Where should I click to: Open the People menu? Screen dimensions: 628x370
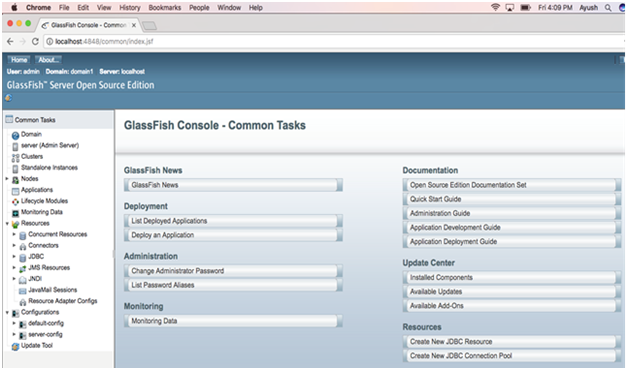[x=199, y=8]
